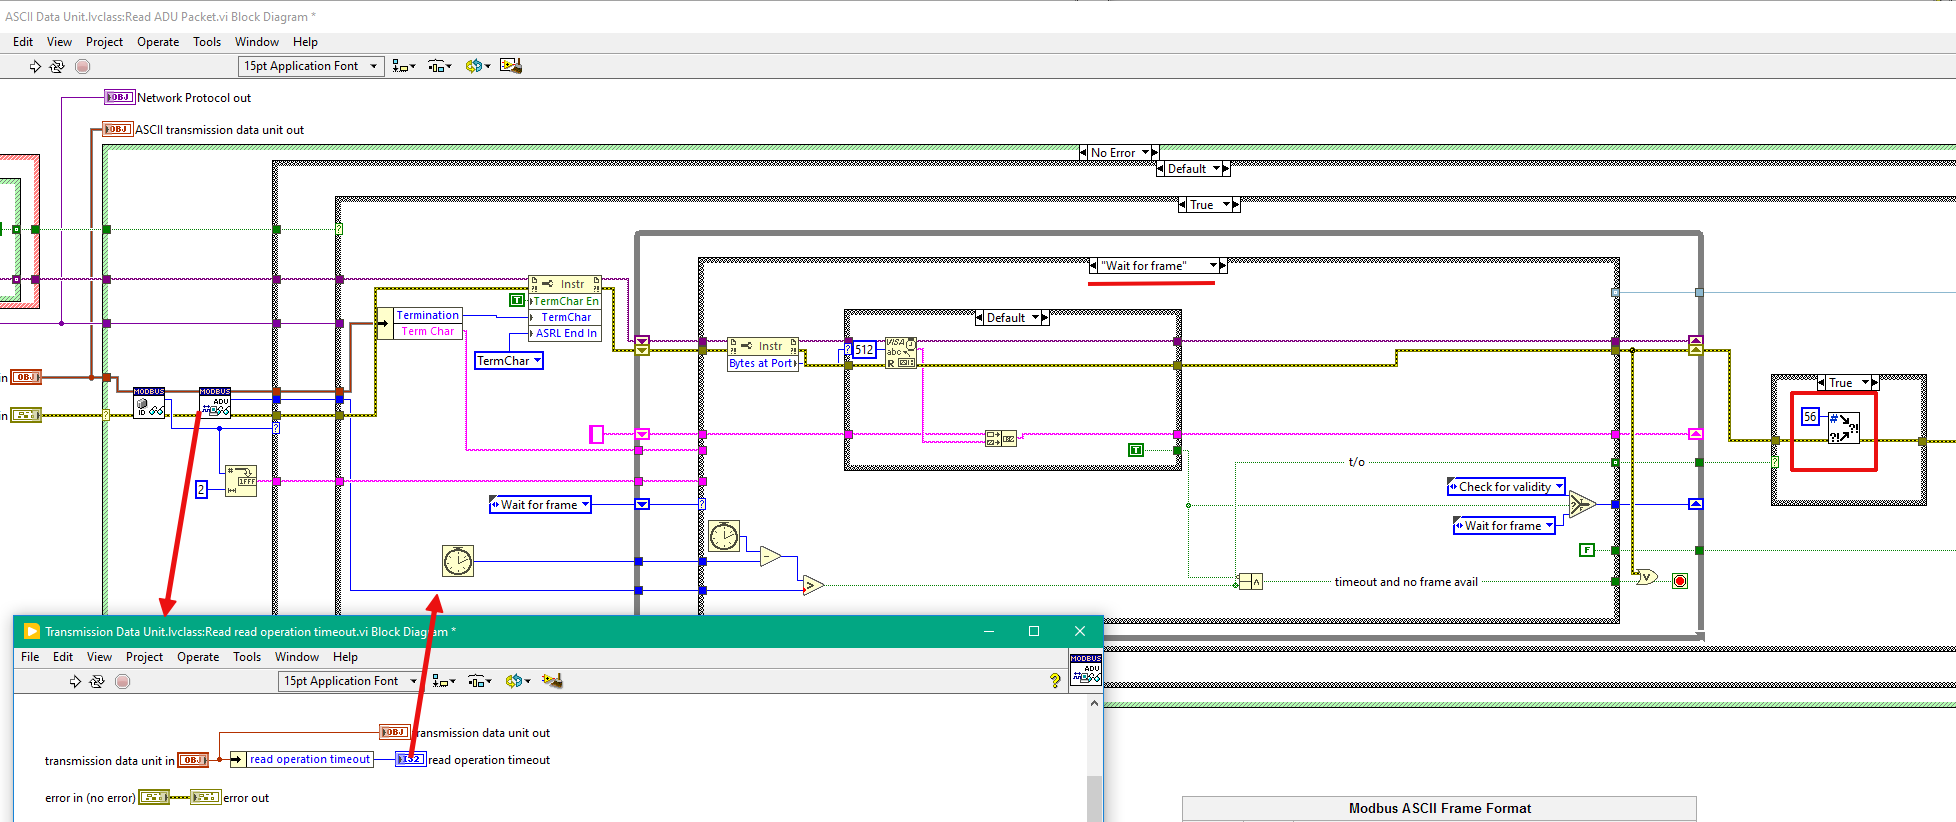Click the MODBUS ADU VI icon in lower window
The image size is (1956, 822).
pyautogui.click(x=1086, y=670)
